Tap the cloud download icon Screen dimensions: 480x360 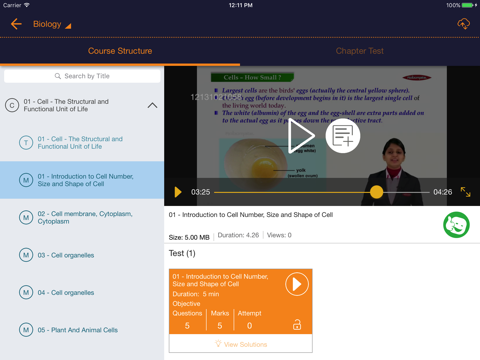[464, 24]
